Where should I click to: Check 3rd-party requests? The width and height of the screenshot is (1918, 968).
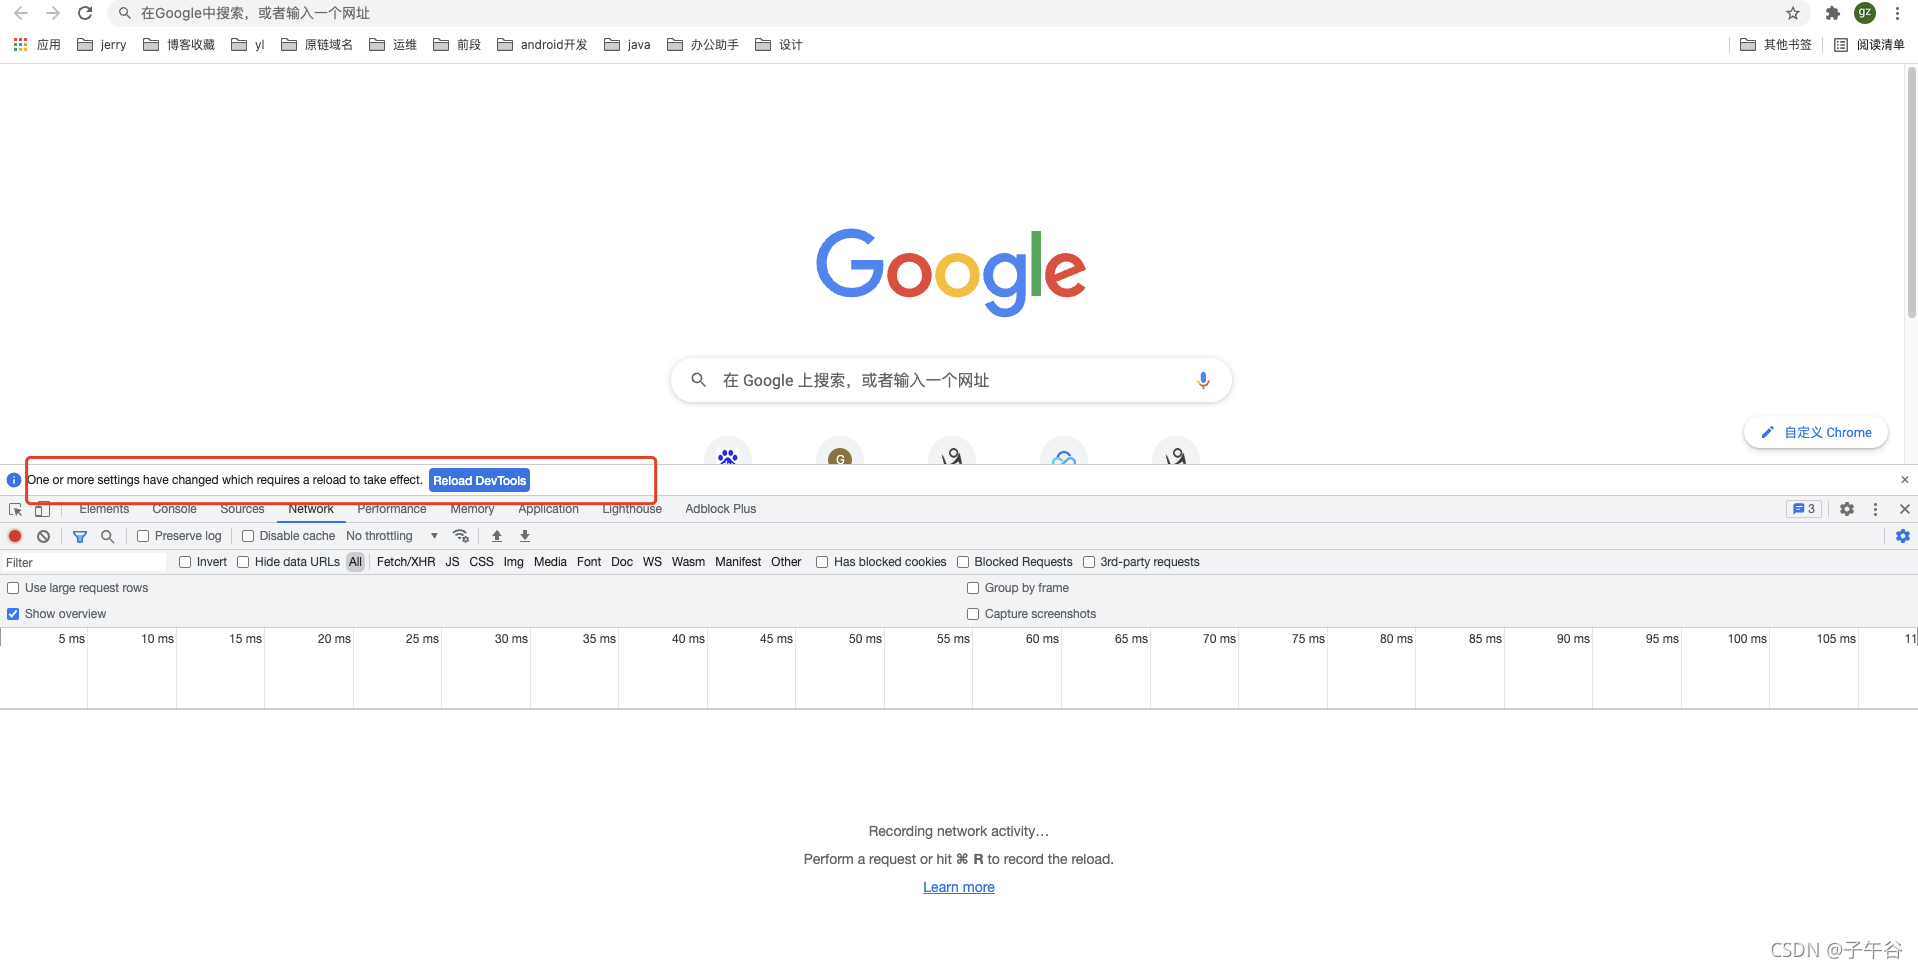[1089, 562]
